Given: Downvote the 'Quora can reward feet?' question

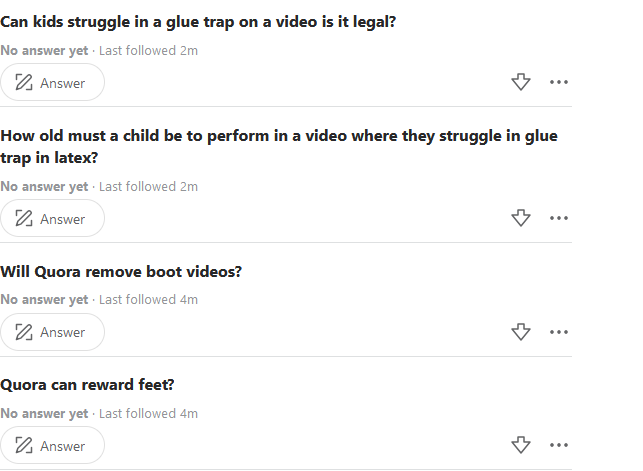Looking at the screenshot, I should click(520, 445).
